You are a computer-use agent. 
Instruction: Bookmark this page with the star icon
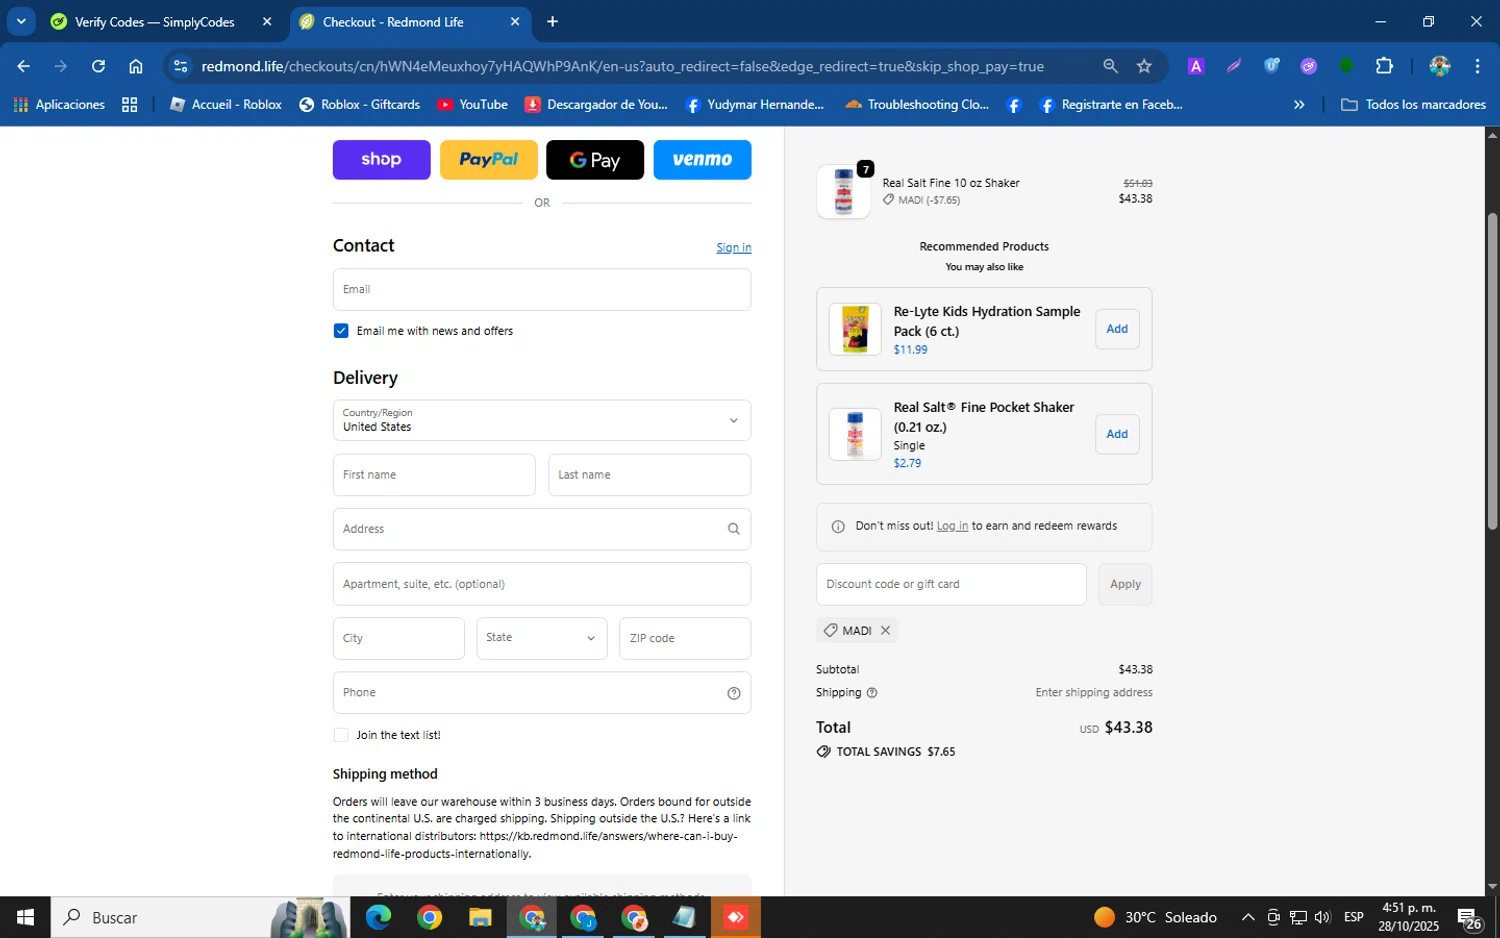coord(1144,66)
